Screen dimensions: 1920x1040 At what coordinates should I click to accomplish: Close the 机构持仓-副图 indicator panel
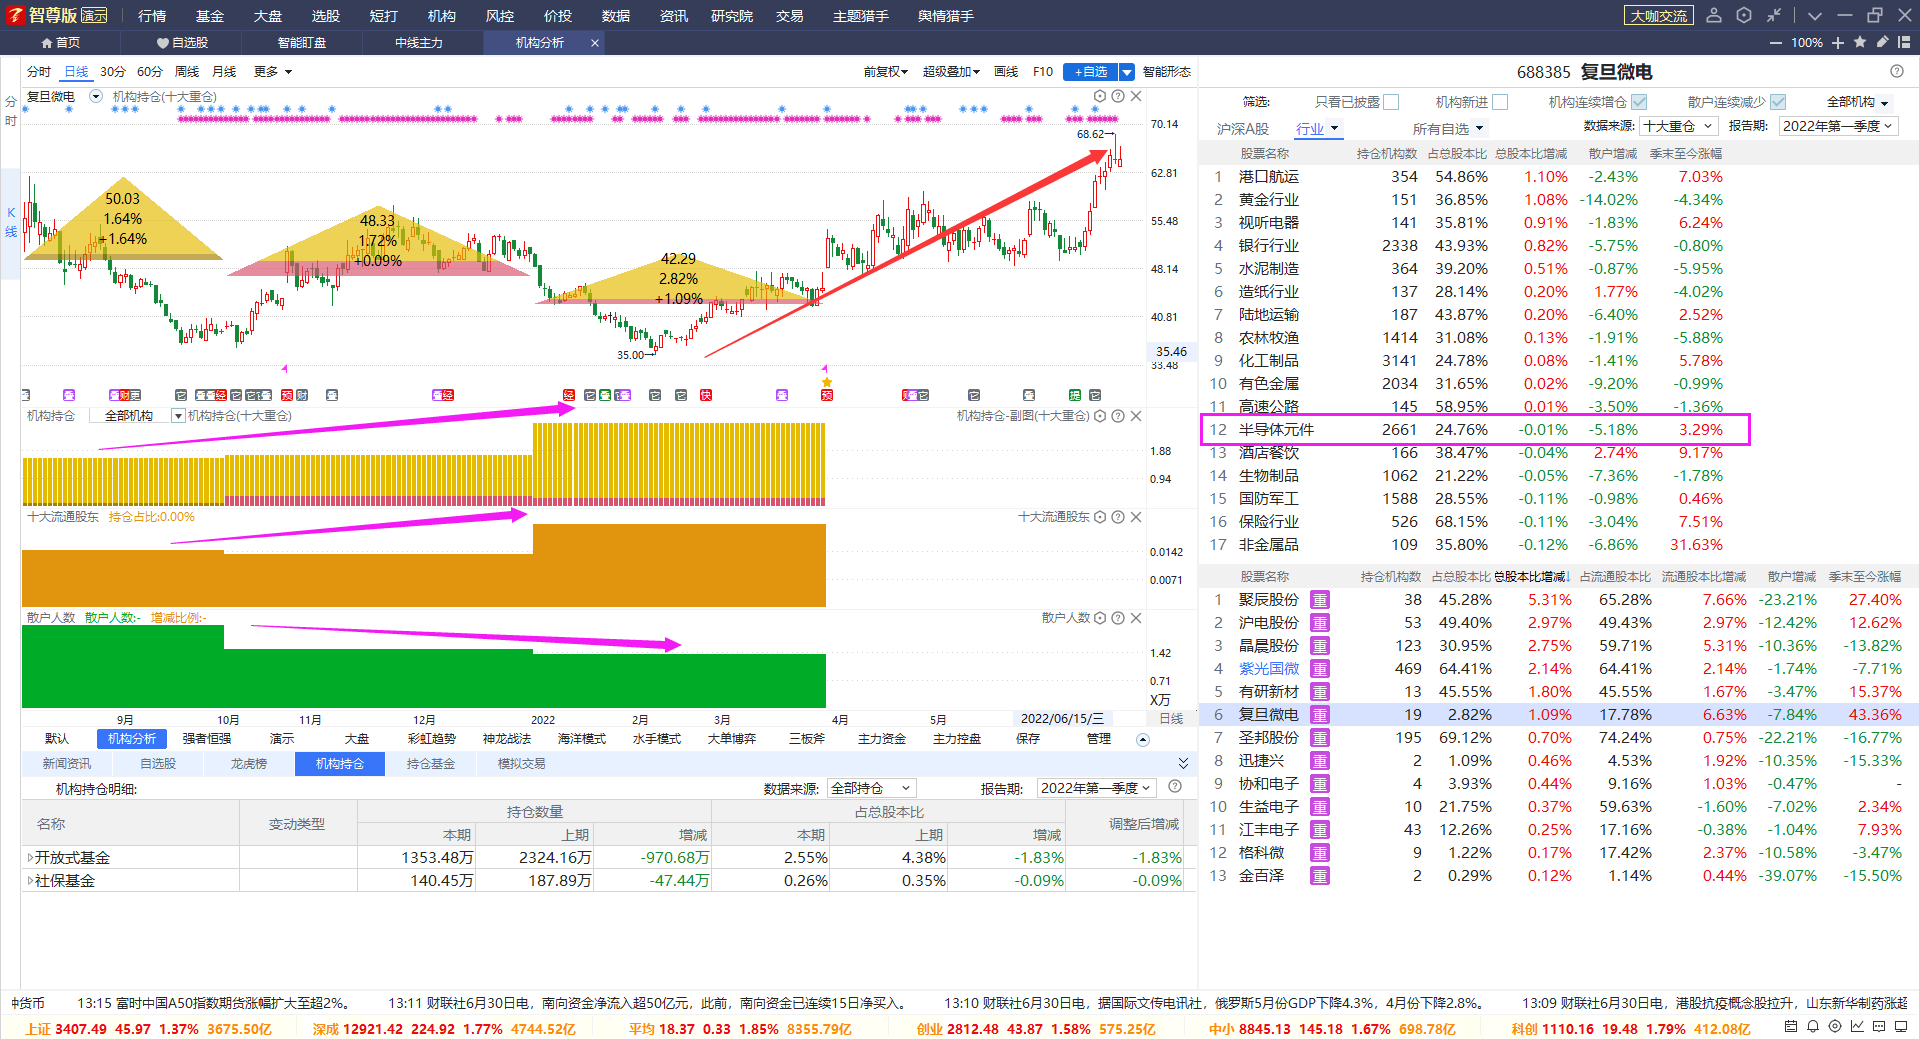(1136, 416)
